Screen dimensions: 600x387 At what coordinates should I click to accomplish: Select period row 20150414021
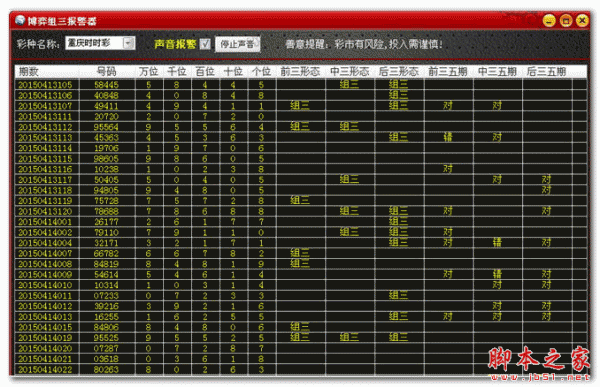click(300, 359)
